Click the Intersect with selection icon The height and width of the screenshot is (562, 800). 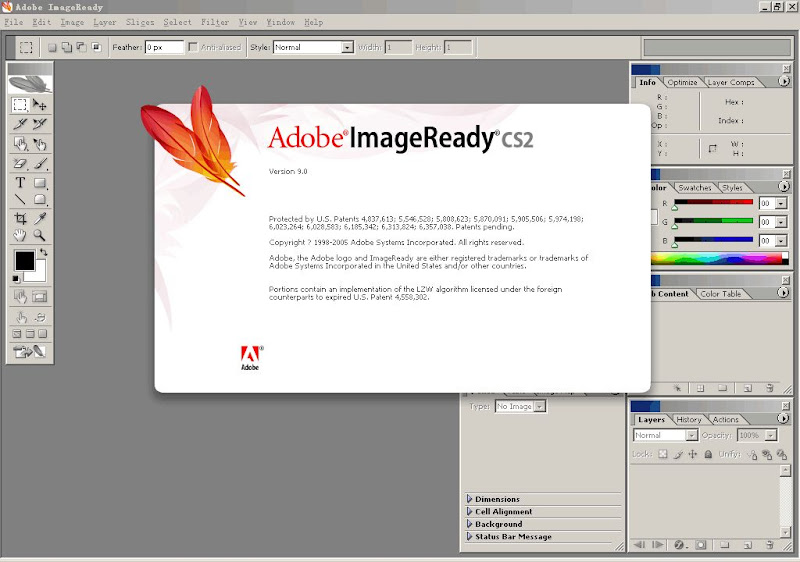(96, 47)
